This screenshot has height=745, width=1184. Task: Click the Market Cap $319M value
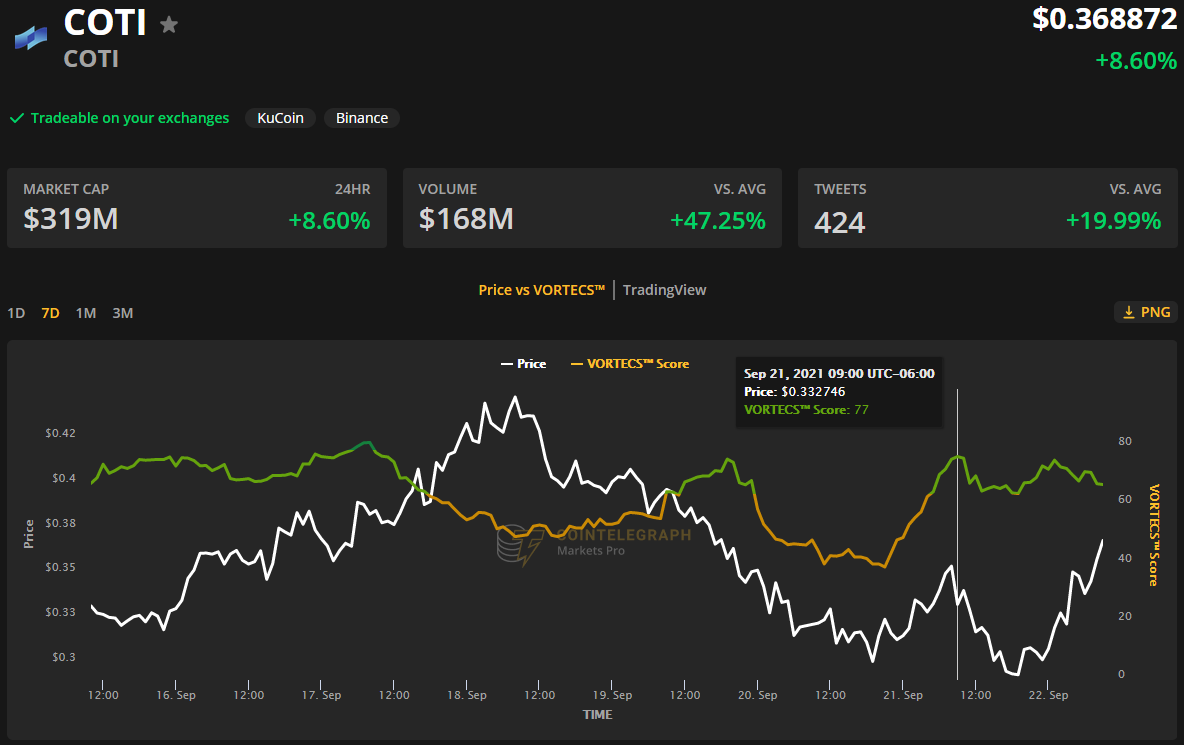pyautogui.click(x=71, y=219)
